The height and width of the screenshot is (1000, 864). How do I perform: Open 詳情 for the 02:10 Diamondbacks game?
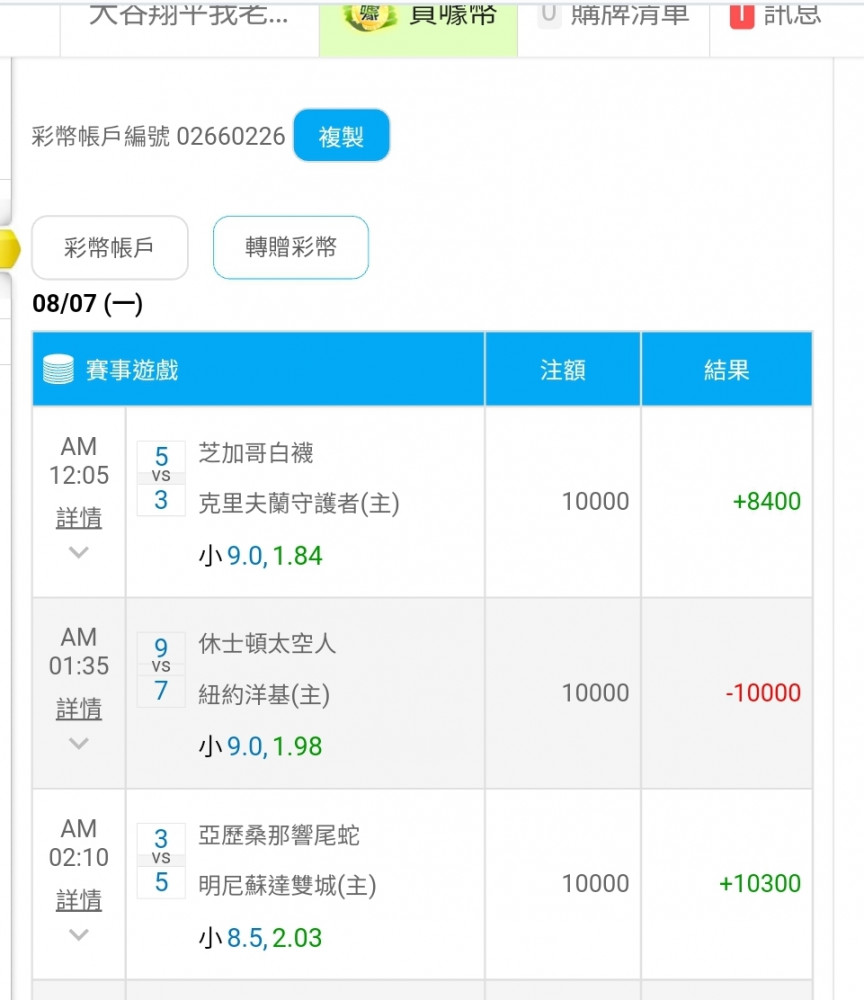pos(78,900)
